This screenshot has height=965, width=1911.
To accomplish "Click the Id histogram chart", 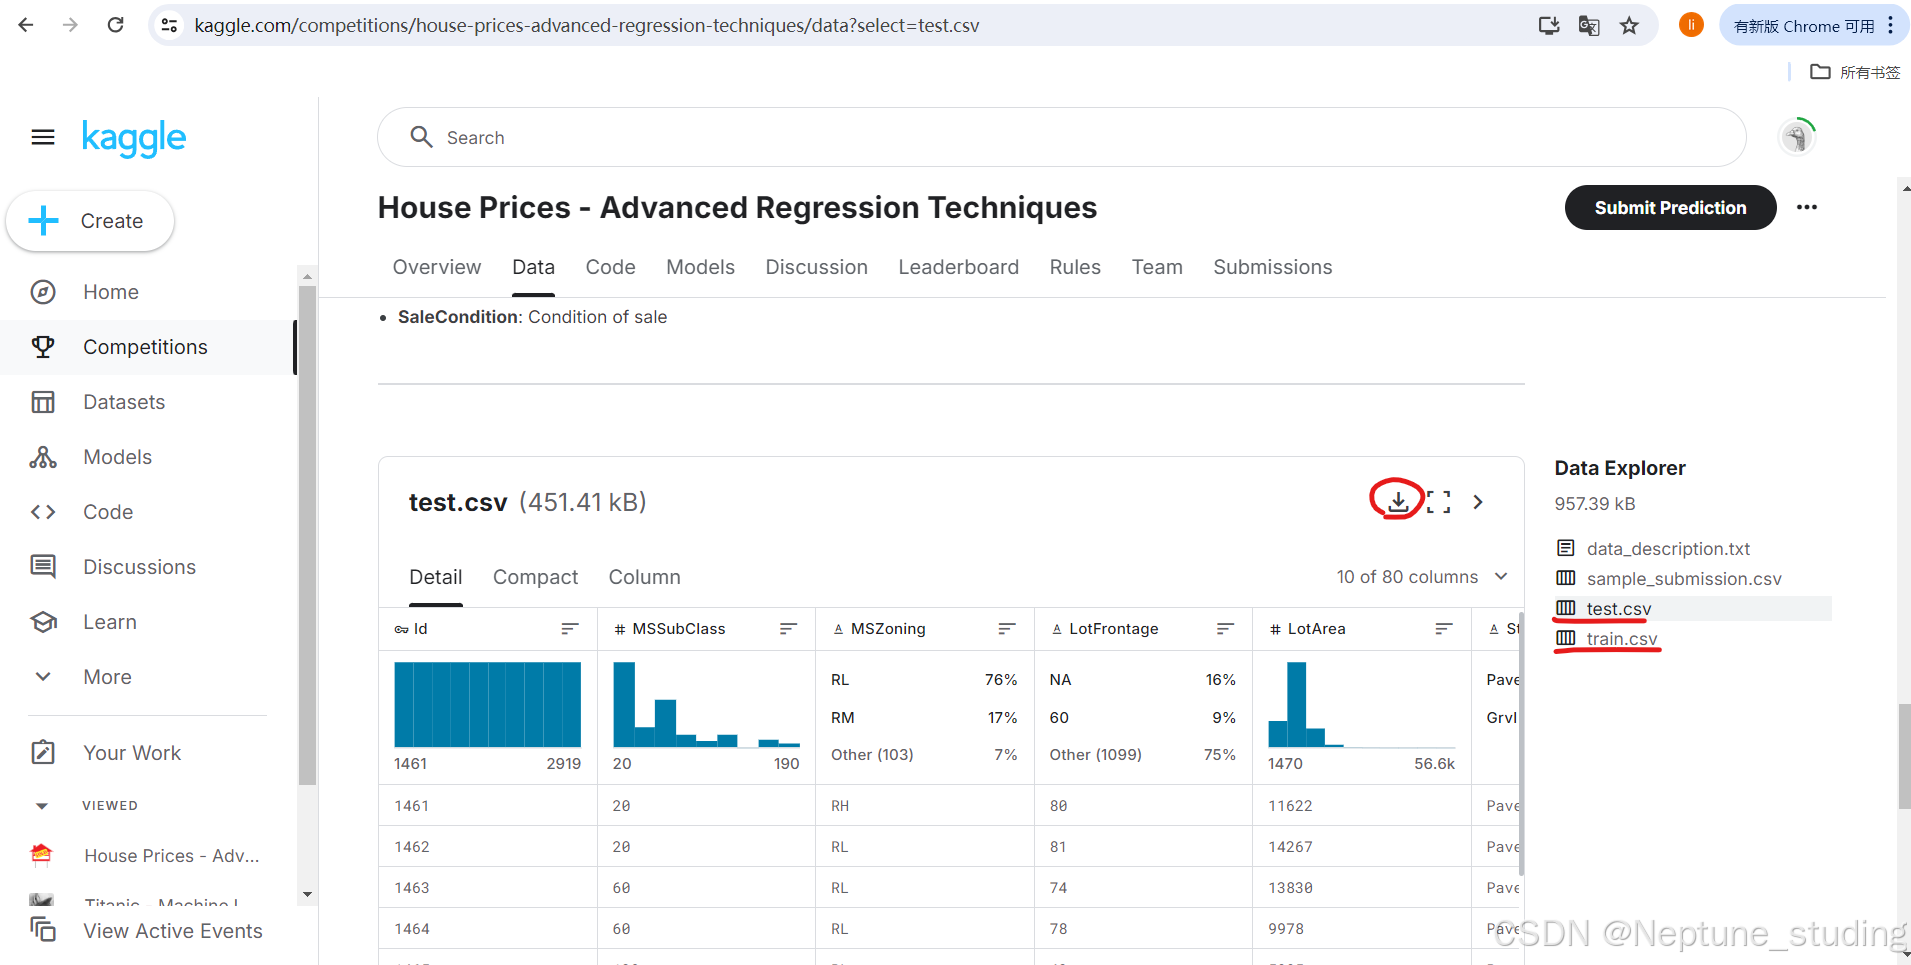I will click(488, 704).
